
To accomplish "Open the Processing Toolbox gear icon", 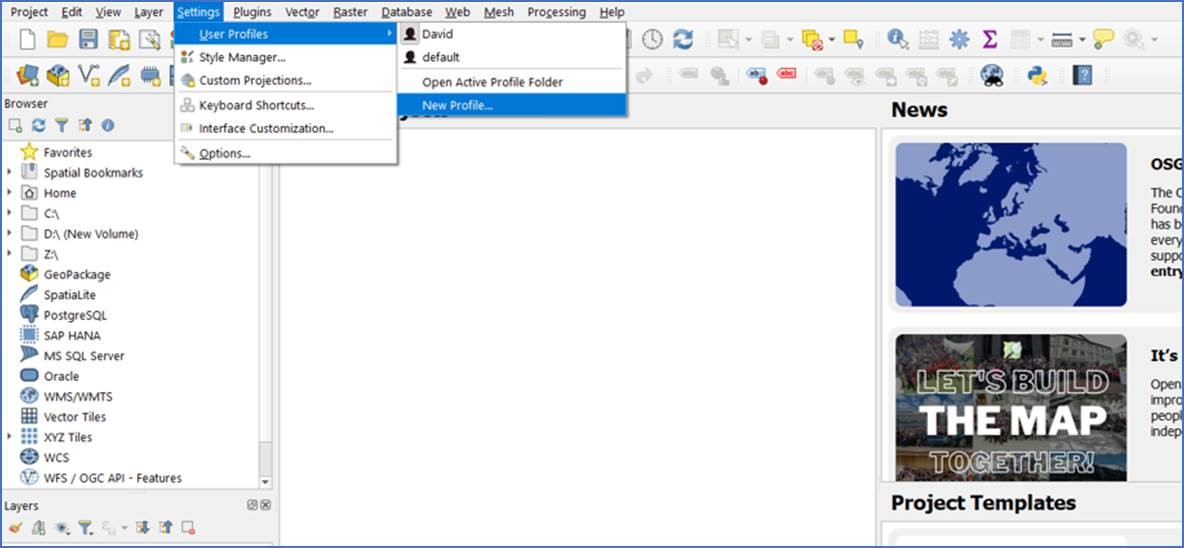I will (x=959, y=39).
